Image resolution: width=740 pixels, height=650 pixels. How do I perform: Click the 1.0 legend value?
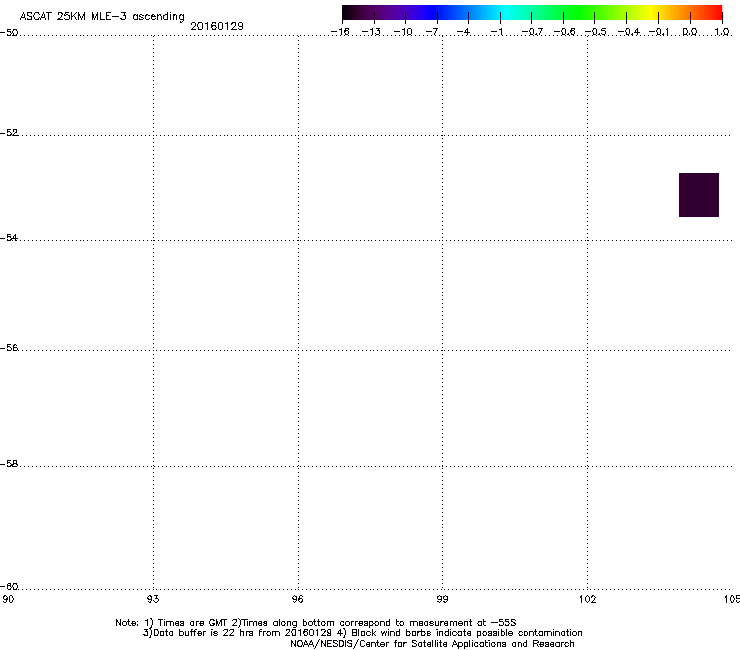click(x=722, y=32)
